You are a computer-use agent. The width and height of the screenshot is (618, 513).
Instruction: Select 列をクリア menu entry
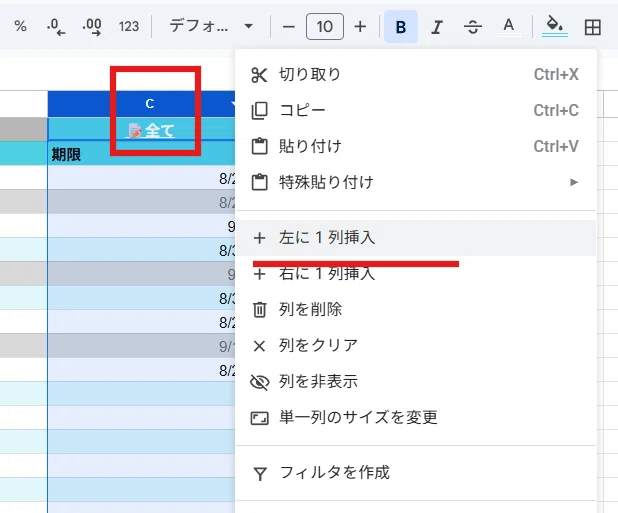pos(416,346)
